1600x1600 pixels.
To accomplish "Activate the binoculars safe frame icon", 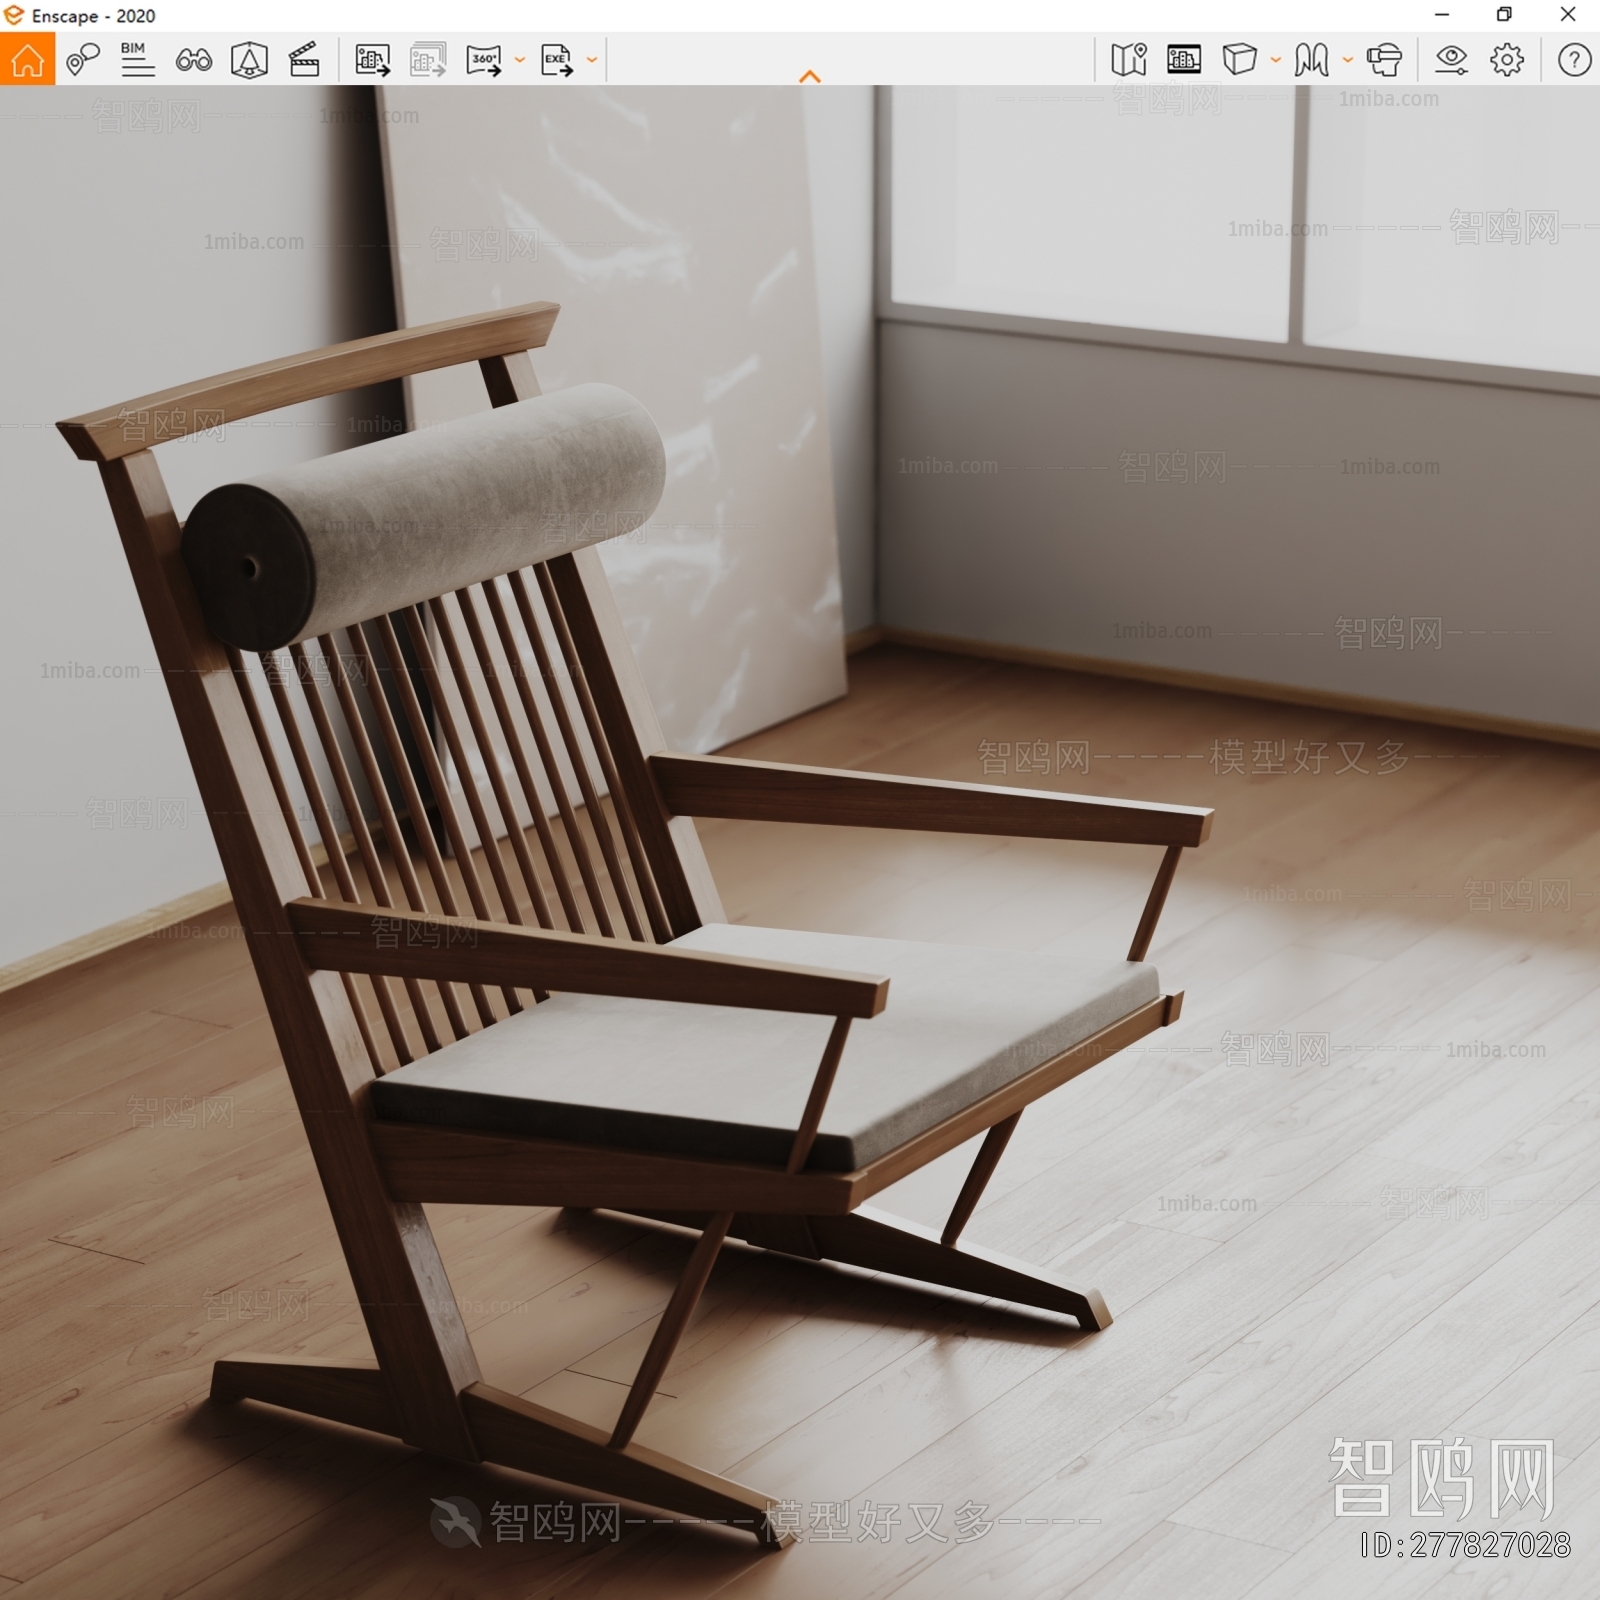I will click(193, 60).
